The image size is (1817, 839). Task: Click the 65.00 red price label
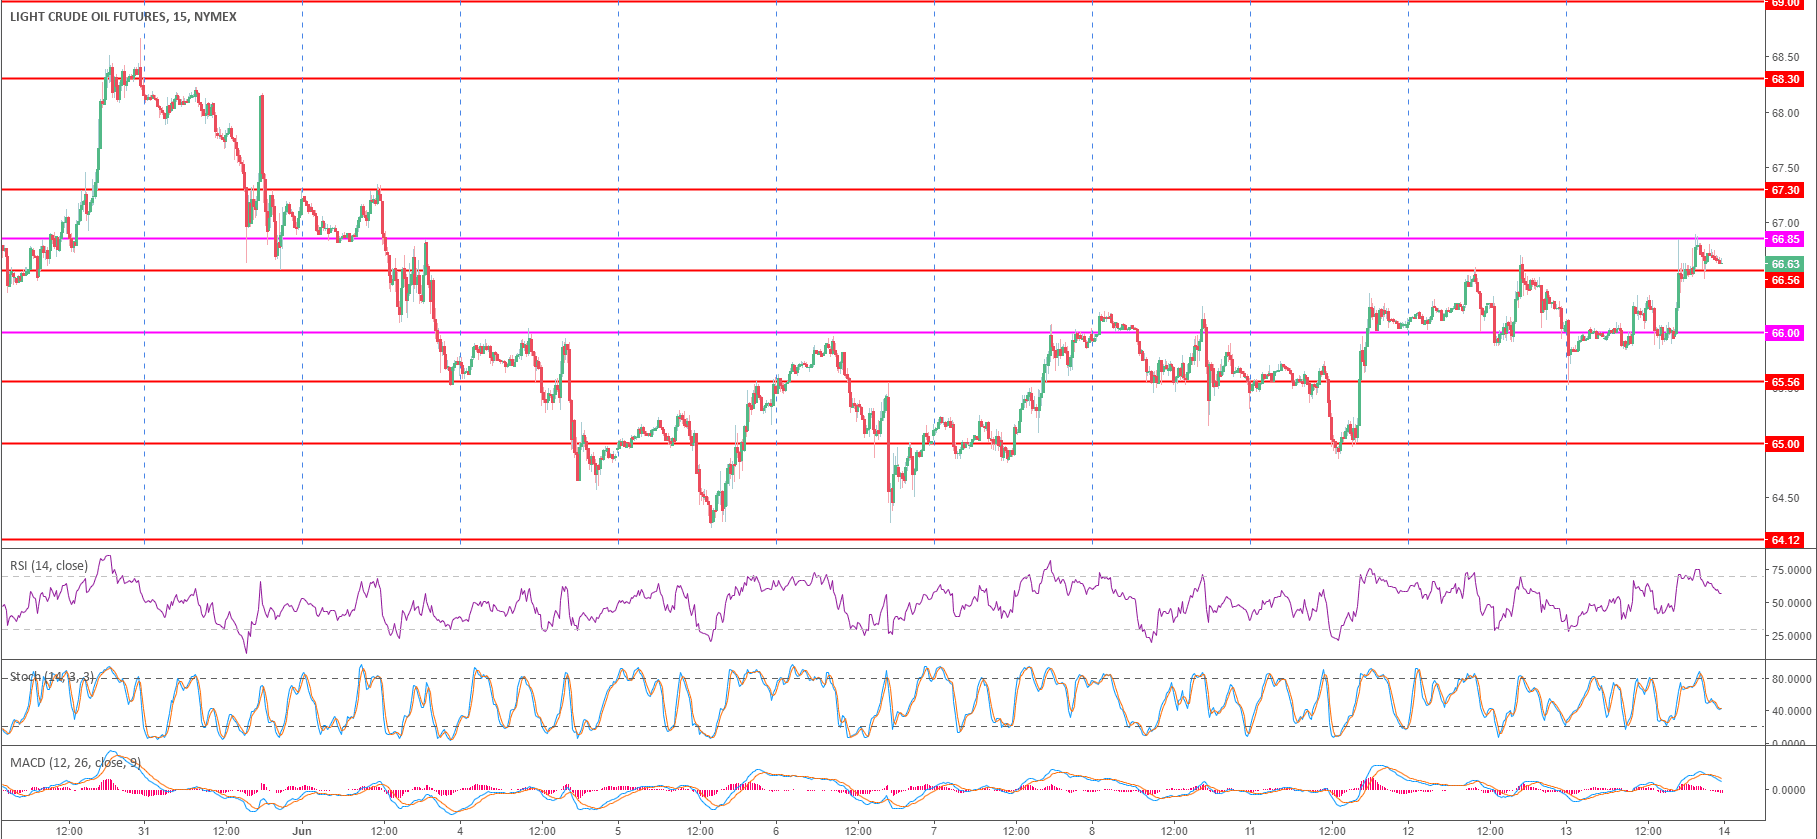1785,444
